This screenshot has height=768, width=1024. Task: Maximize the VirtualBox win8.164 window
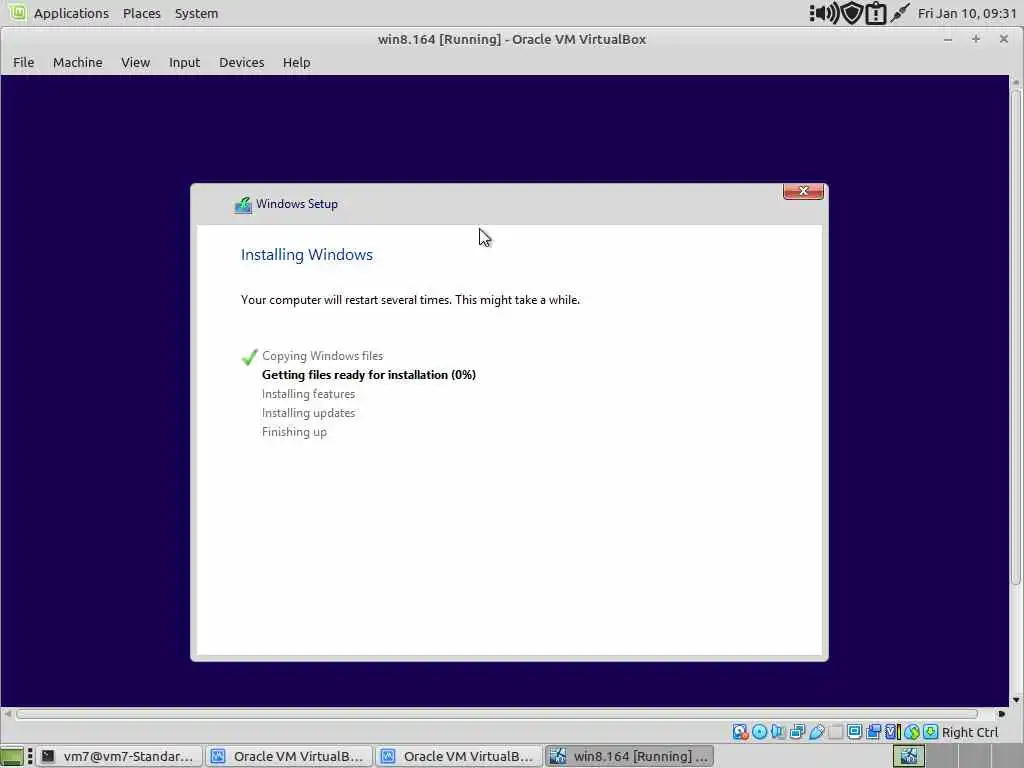point(976,39)
